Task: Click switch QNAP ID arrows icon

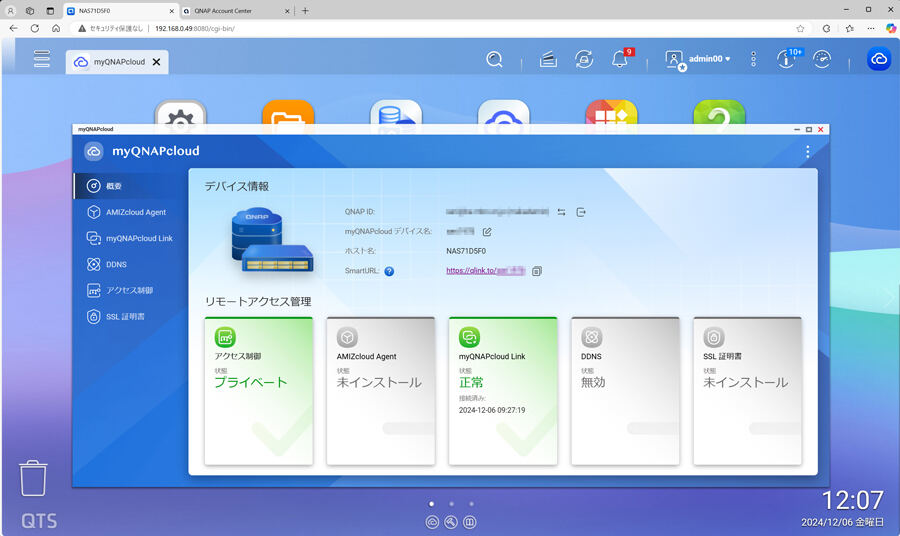Action: (x=561, y=212)
